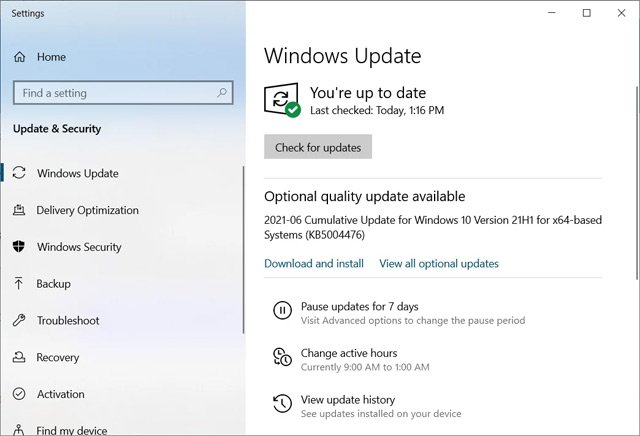Click the update history icon

coord(282,404)
